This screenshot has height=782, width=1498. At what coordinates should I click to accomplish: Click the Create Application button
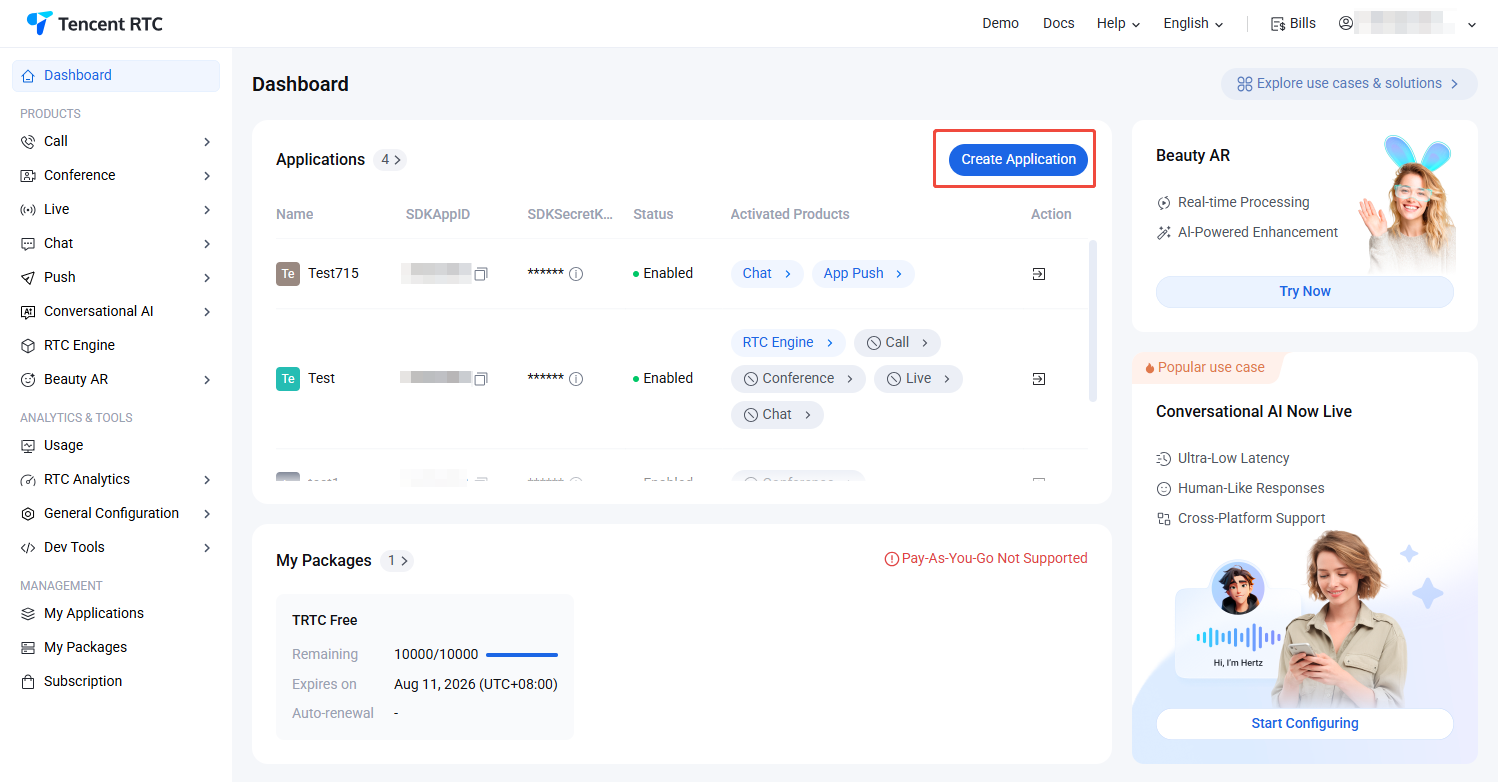1018,159
